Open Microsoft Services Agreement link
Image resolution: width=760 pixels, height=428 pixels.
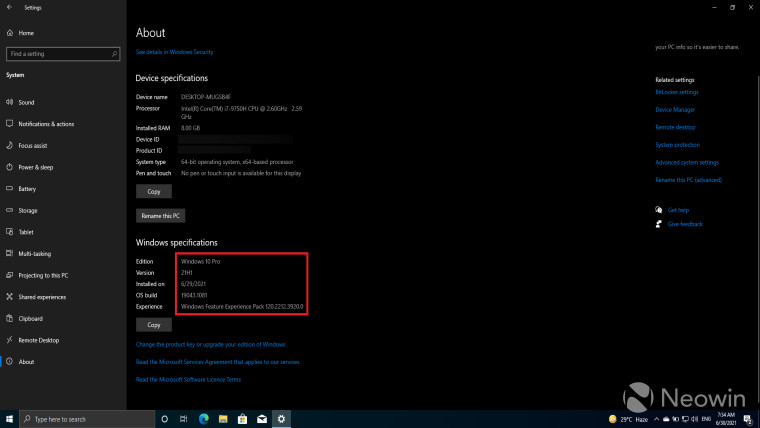click(x=218, y=362)
